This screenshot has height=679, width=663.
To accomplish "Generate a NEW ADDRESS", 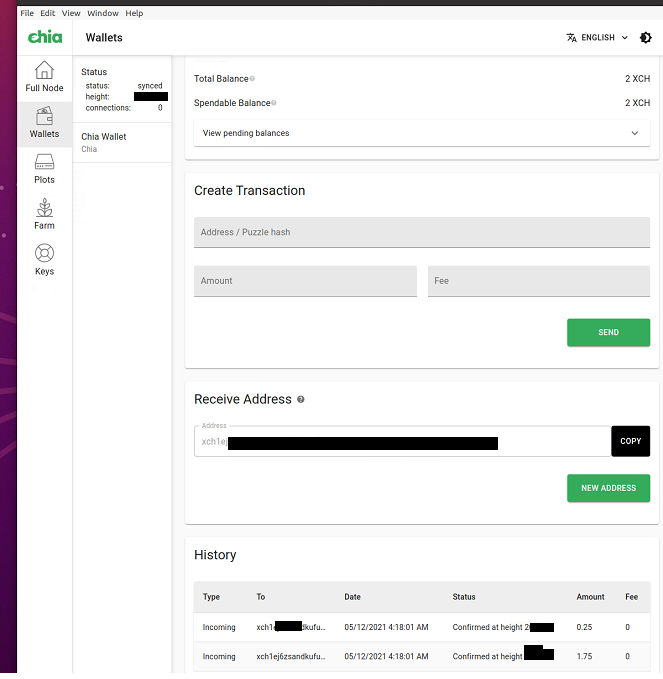I will 608,488.
